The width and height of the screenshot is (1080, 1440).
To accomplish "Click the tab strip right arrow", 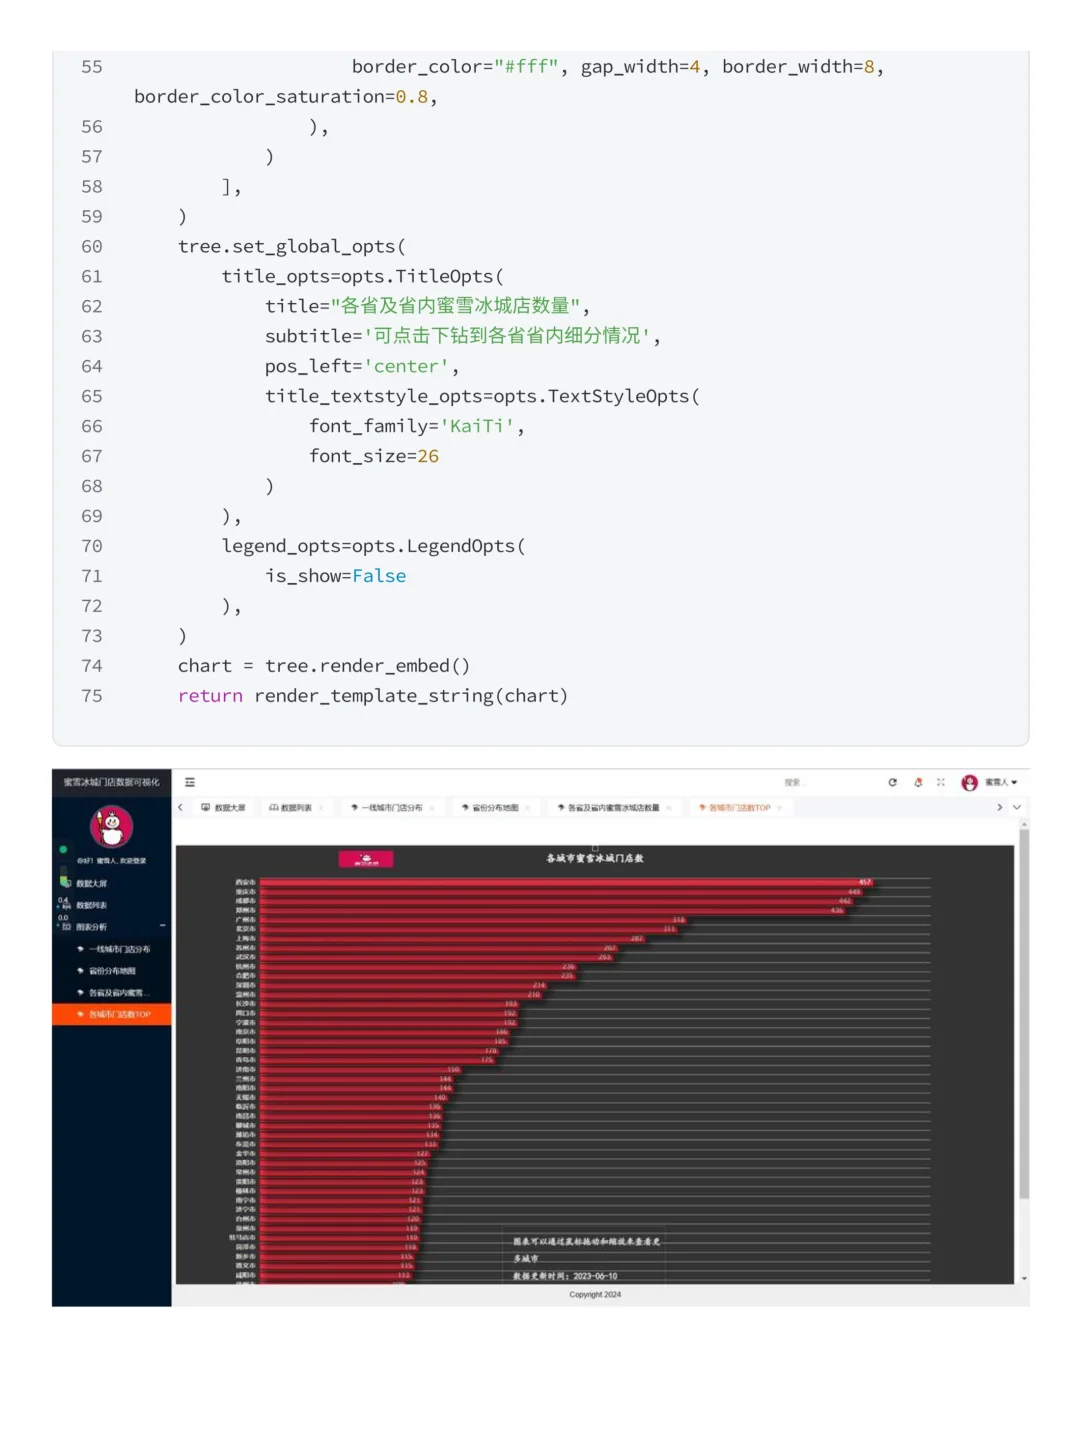I will coord(999,807).
